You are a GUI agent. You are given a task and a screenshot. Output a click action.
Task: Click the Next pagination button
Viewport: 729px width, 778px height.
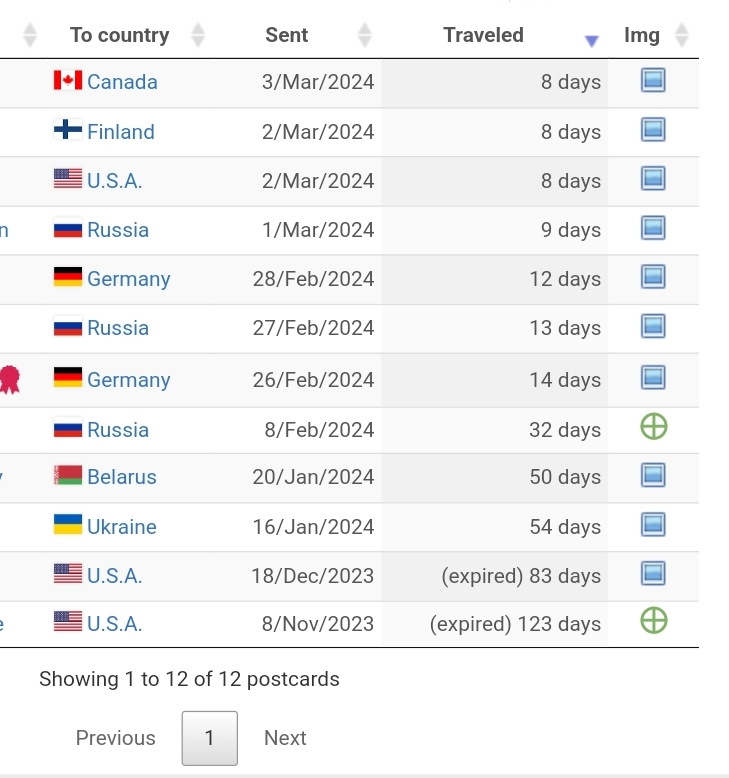coord(285,738)
